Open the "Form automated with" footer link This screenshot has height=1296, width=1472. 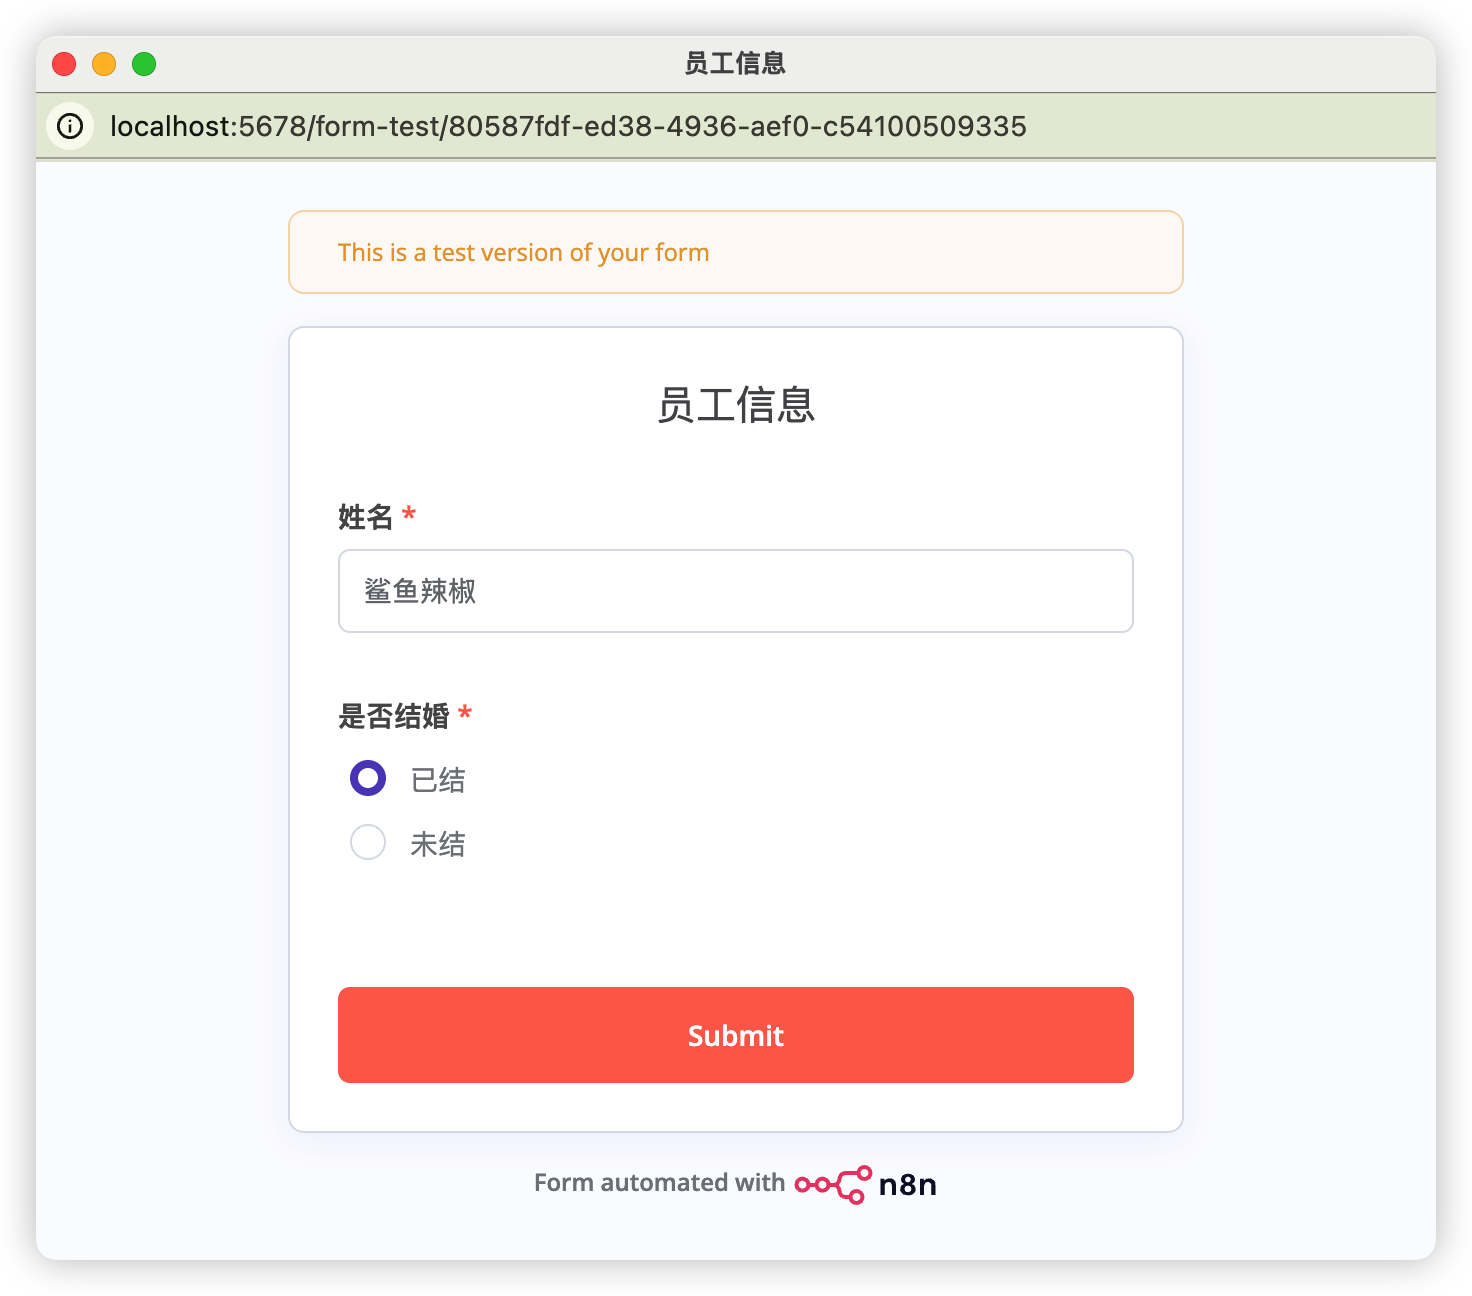659,1183
